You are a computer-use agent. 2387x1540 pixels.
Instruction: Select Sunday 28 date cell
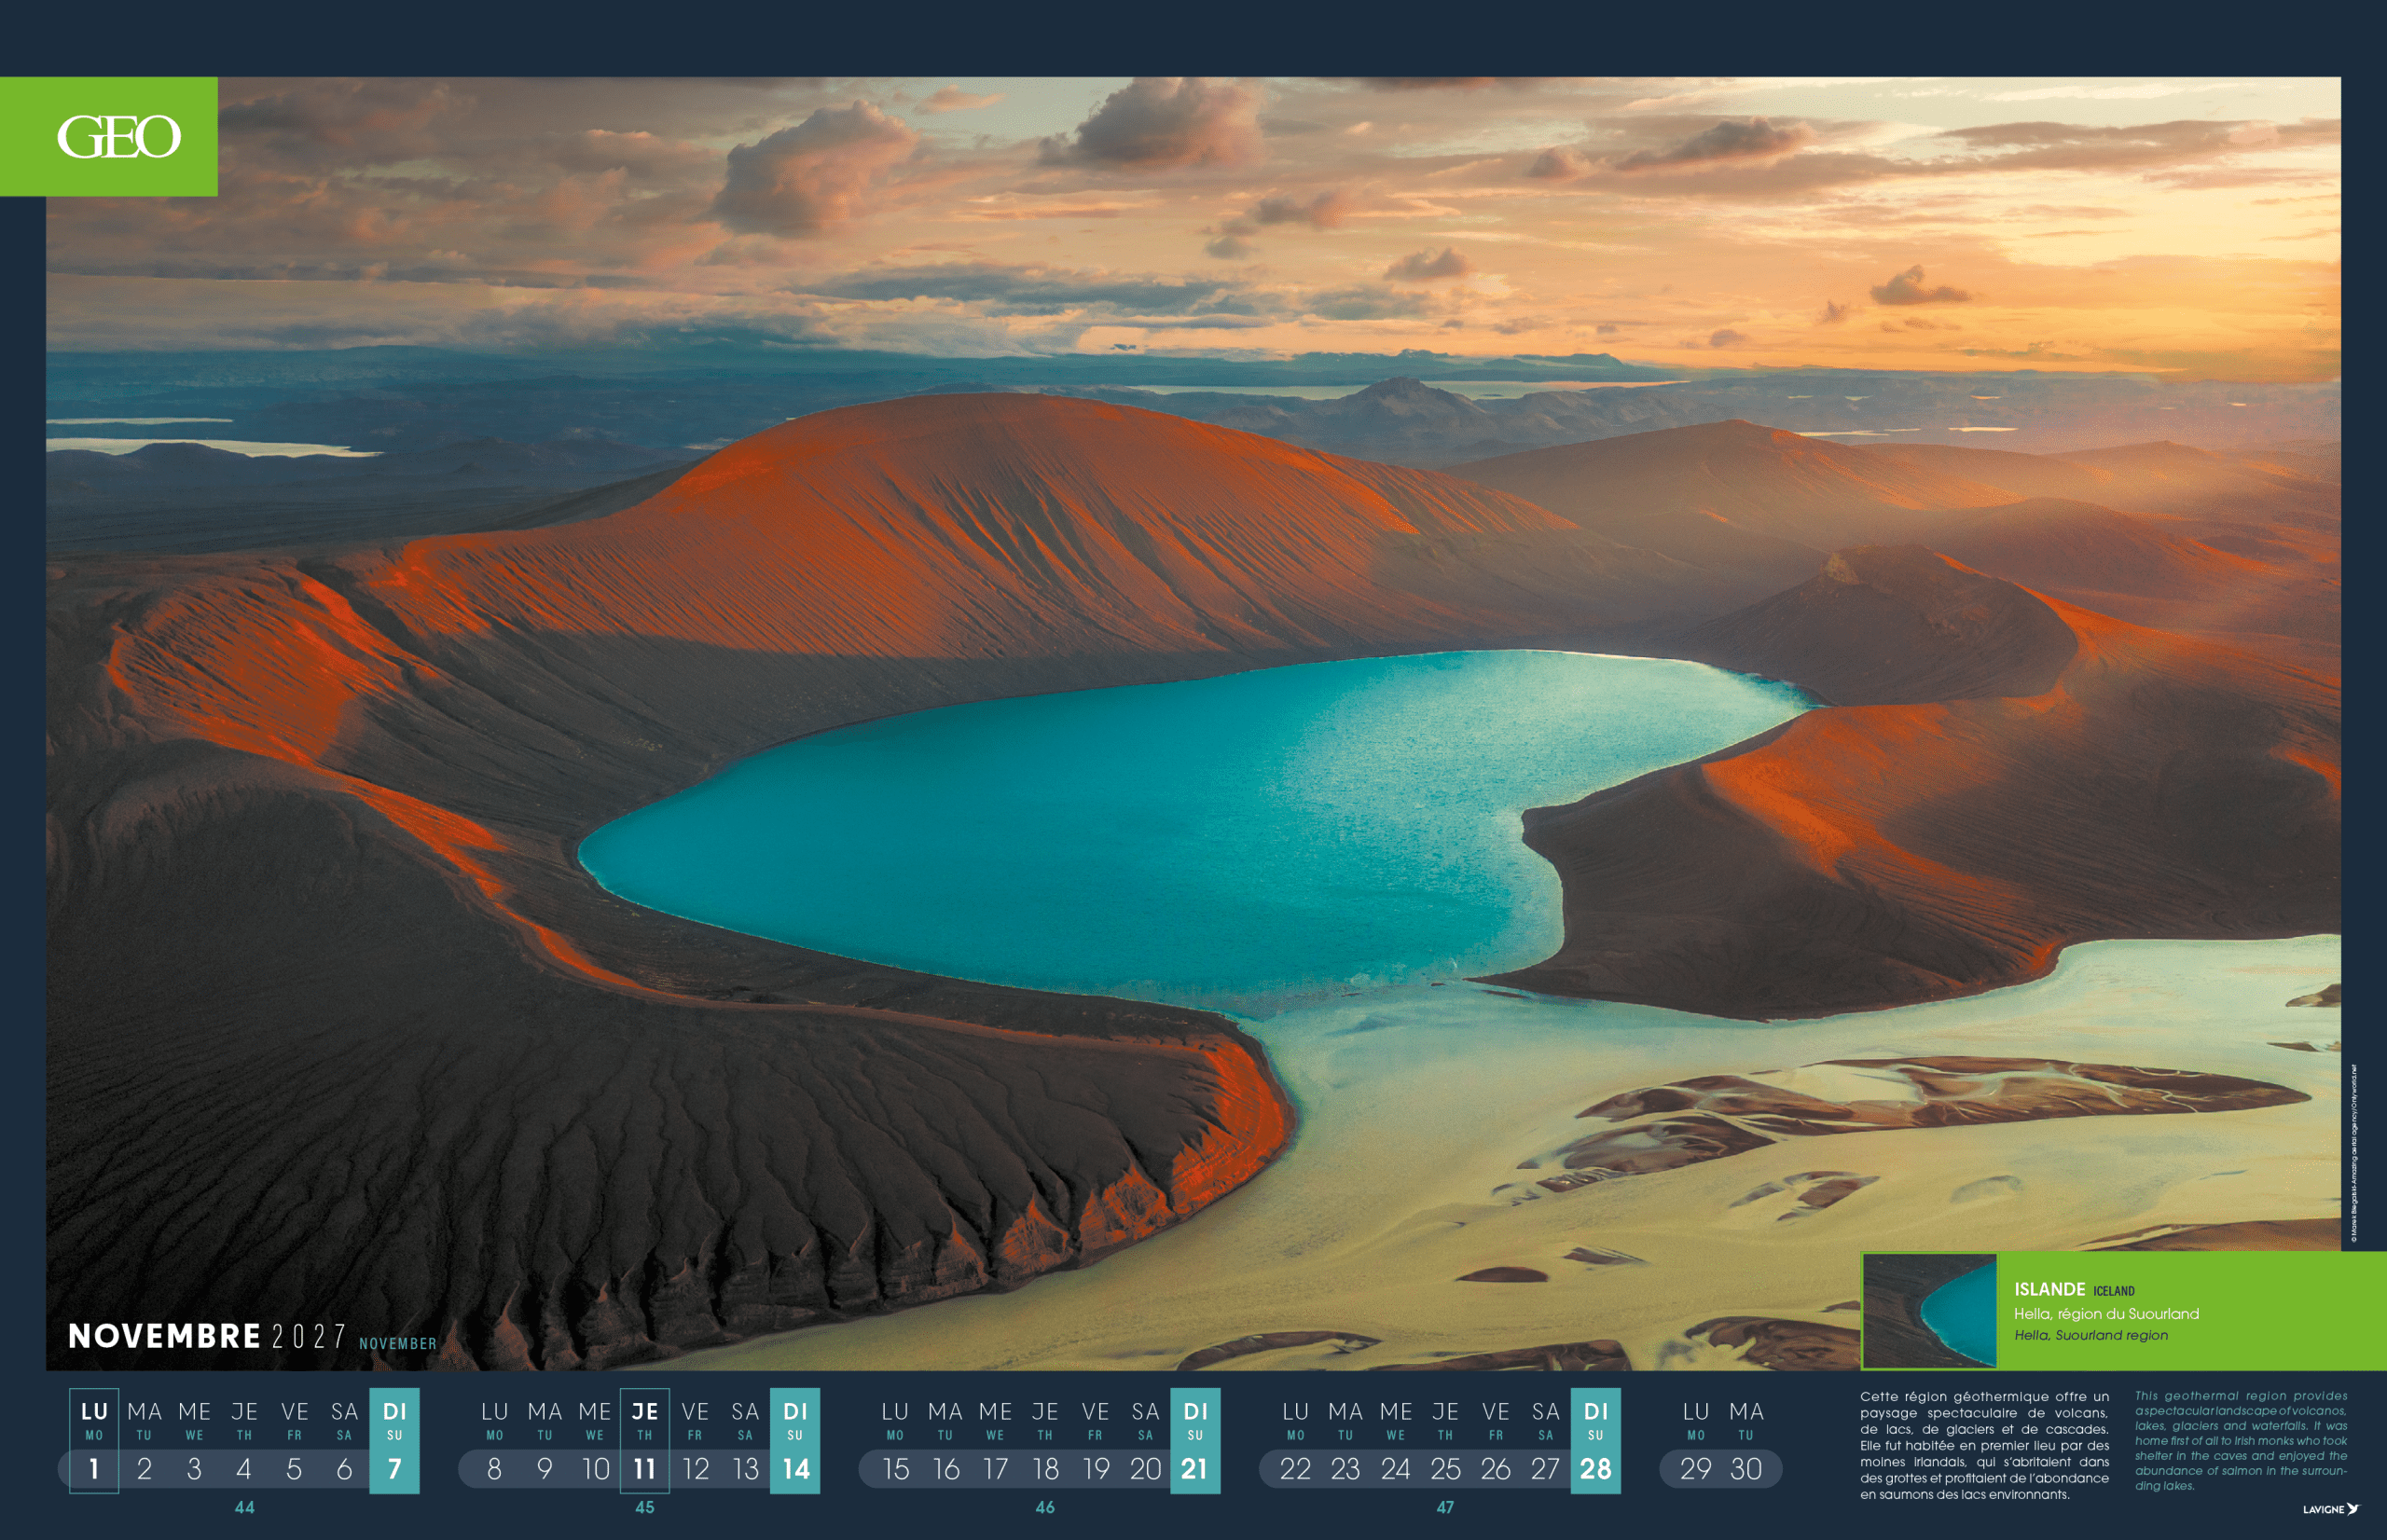click(x=1595, y=1468)
